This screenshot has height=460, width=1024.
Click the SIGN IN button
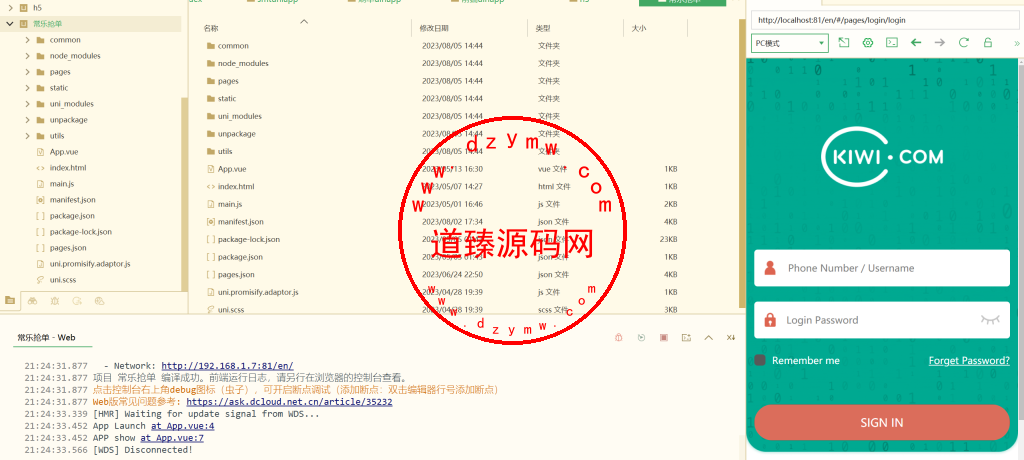tap(882, 422)
